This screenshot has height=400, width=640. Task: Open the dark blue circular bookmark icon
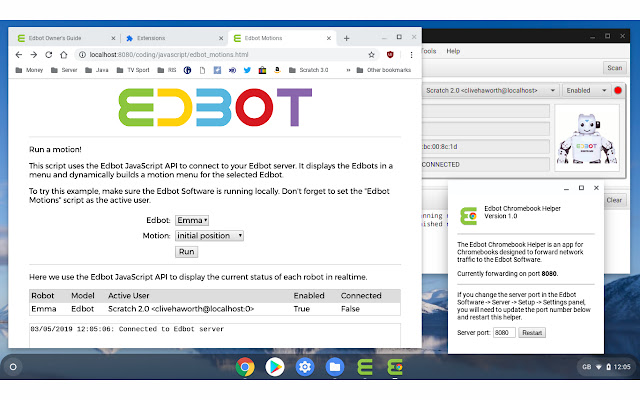point(187,70)
